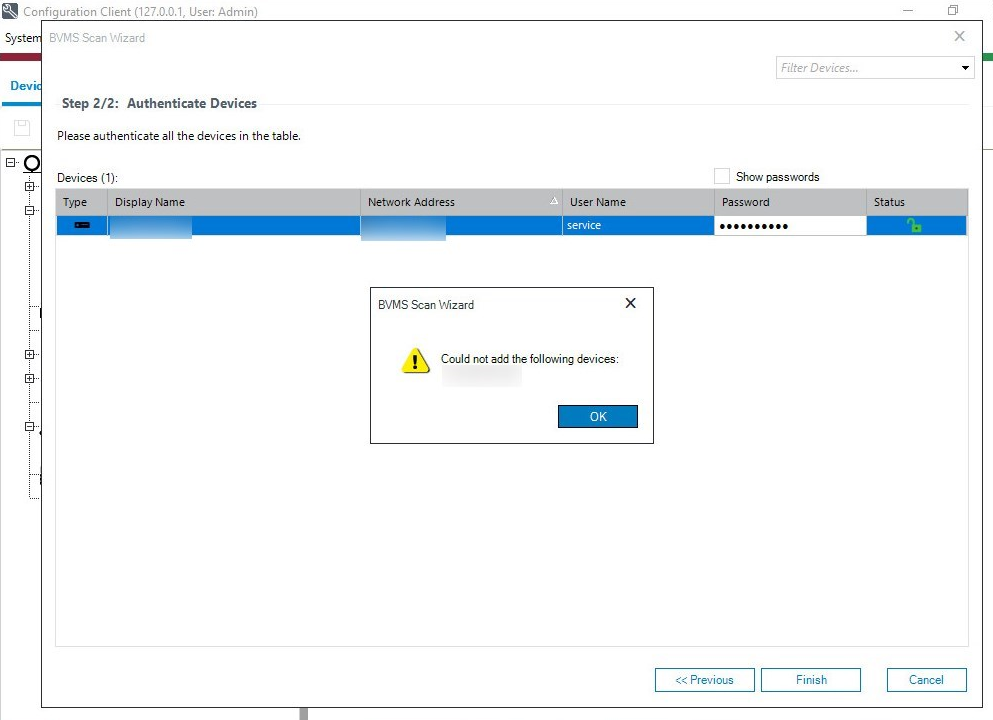Image resolution: width=993 pixels, height=720 pixels.
Task: Click the password field of the device row
Action: click(x=790, y=225)
